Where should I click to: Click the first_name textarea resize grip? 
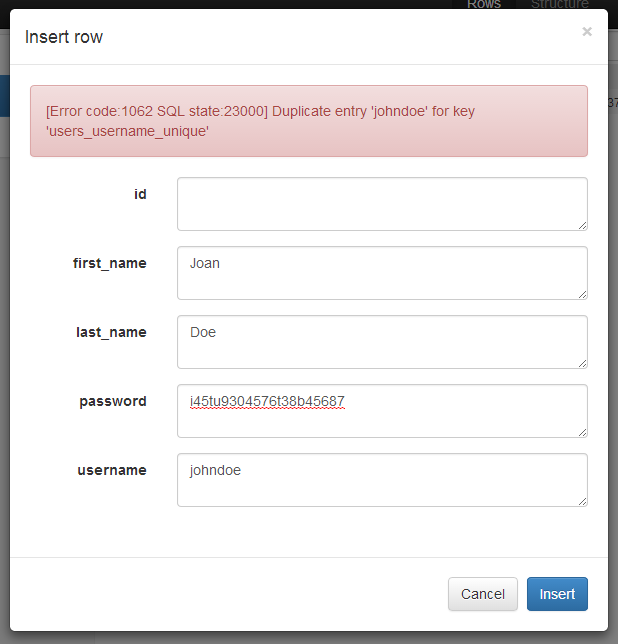point(582,294)
